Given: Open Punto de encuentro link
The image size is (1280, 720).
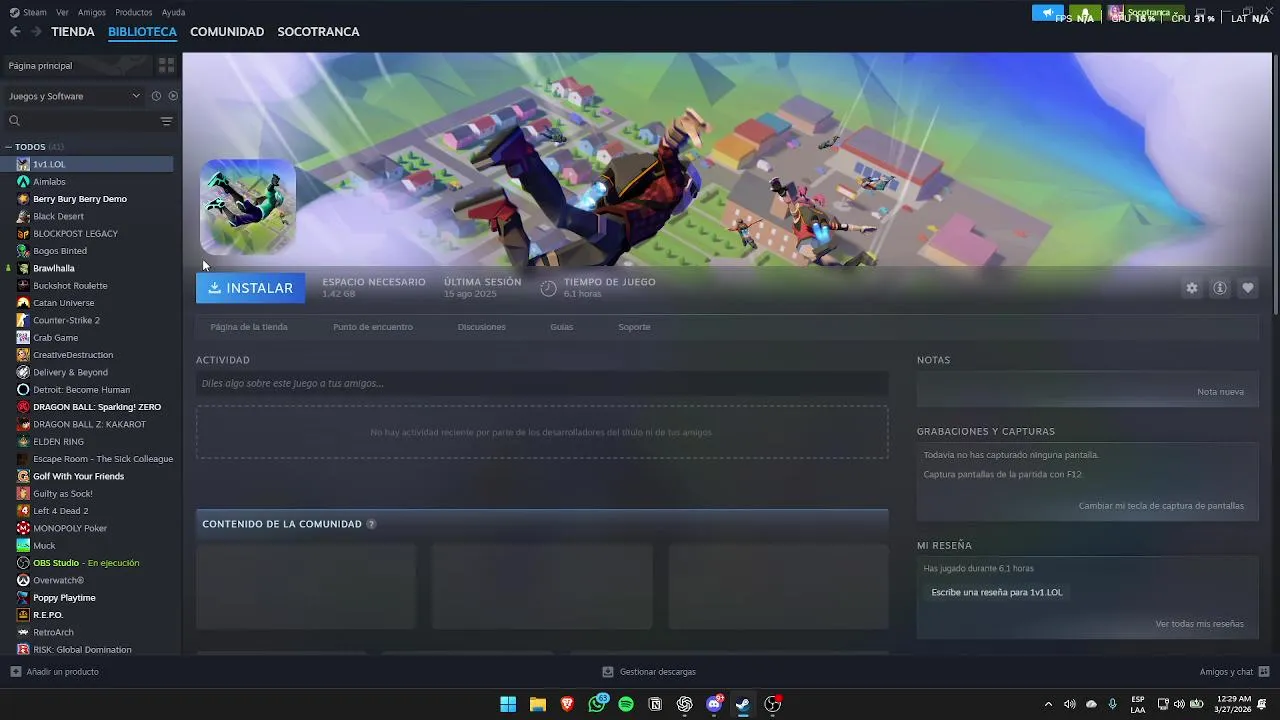Looking at the screenshot, I should tap(373, 327).
